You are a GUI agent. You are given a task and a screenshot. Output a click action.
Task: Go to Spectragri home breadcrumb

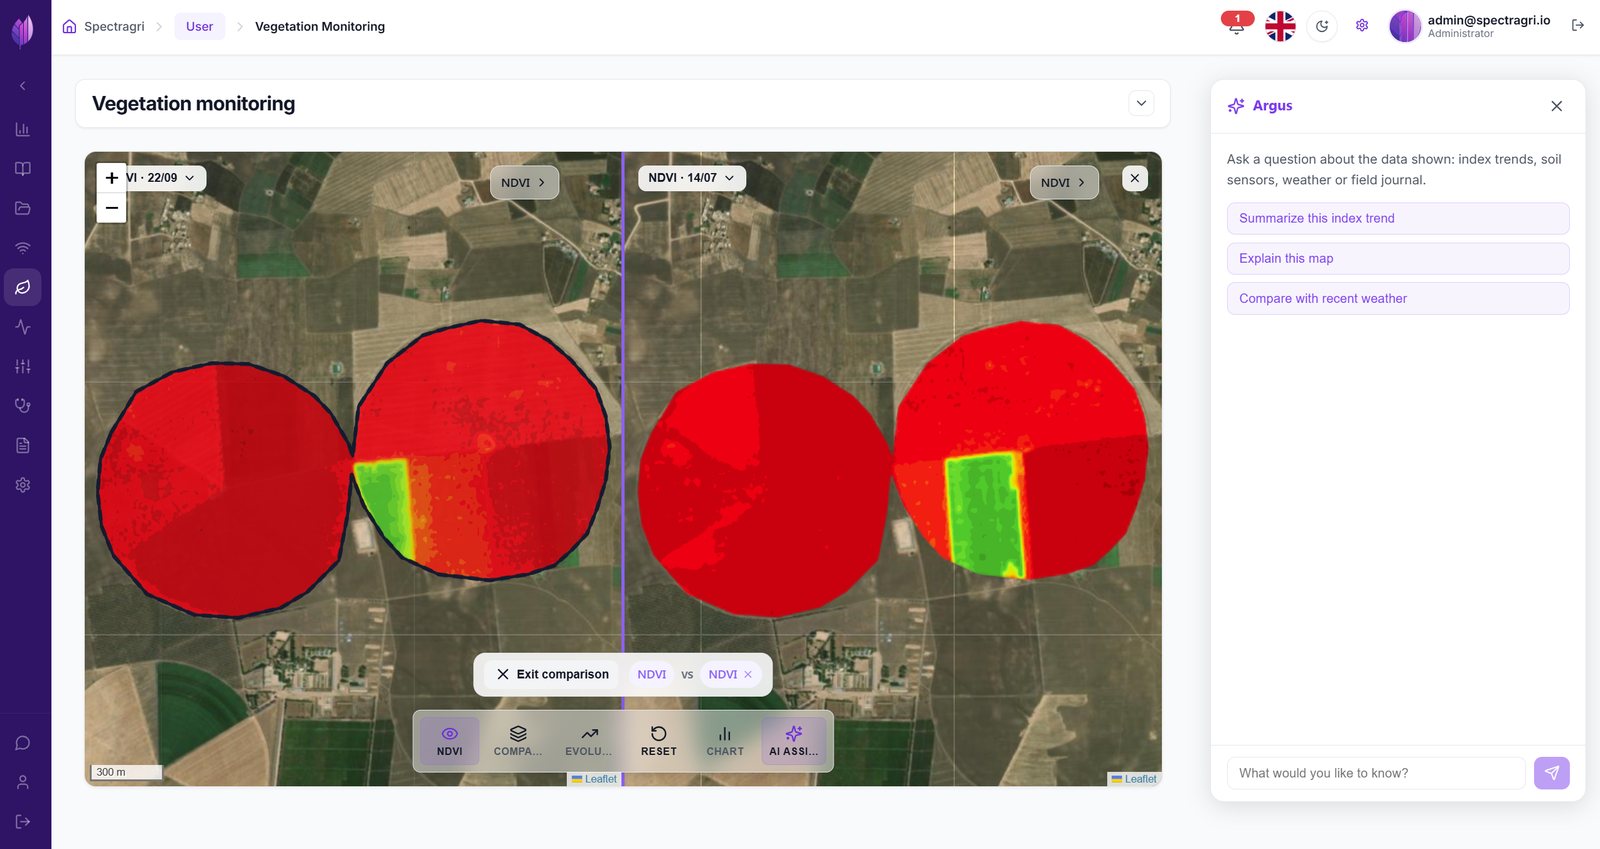104,27
